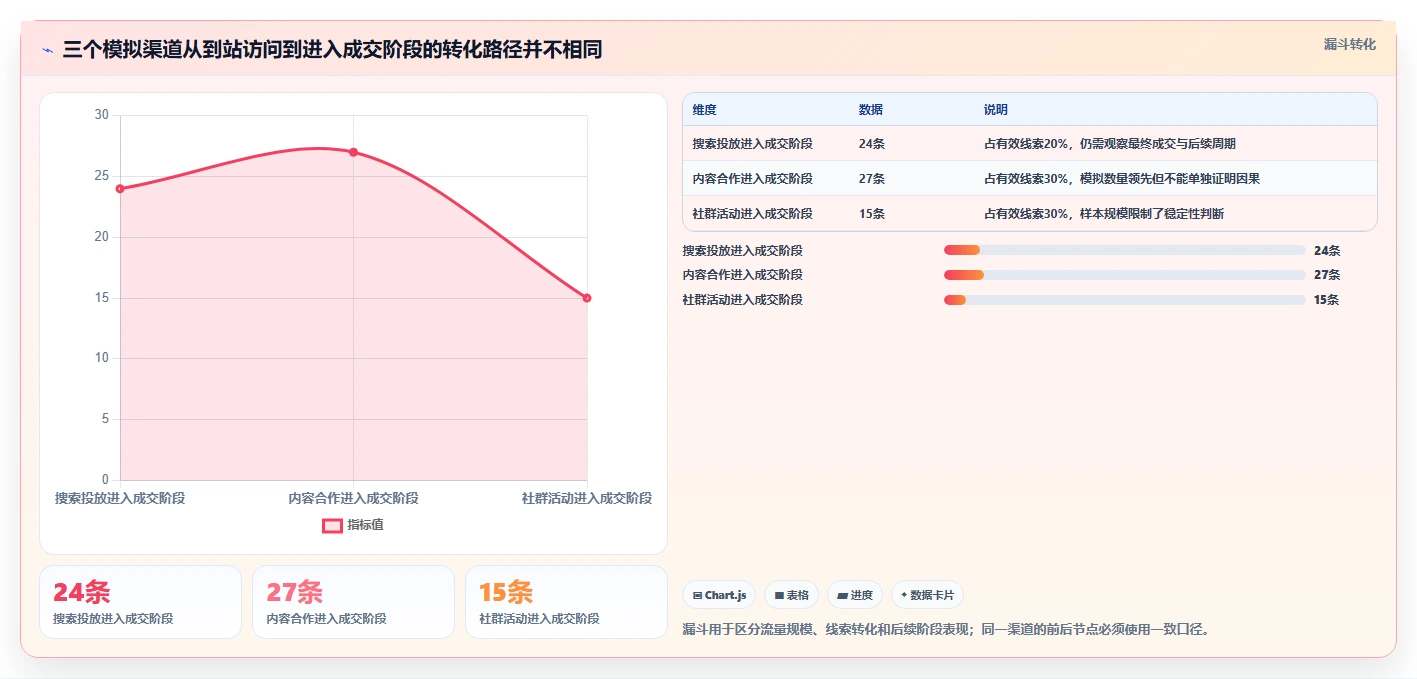
Task: Click the 15条 cell in the table
Action: click(x=871, y=214)
